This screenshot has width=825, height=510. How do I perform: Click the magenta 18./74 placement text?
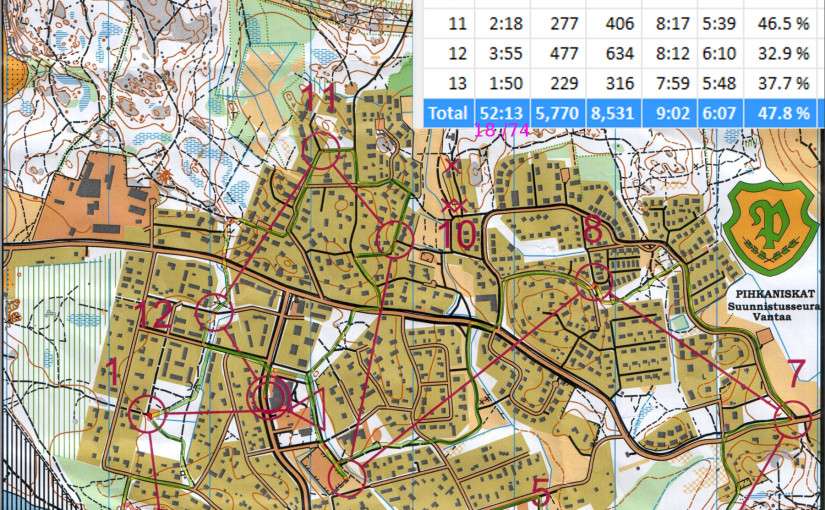501,130
